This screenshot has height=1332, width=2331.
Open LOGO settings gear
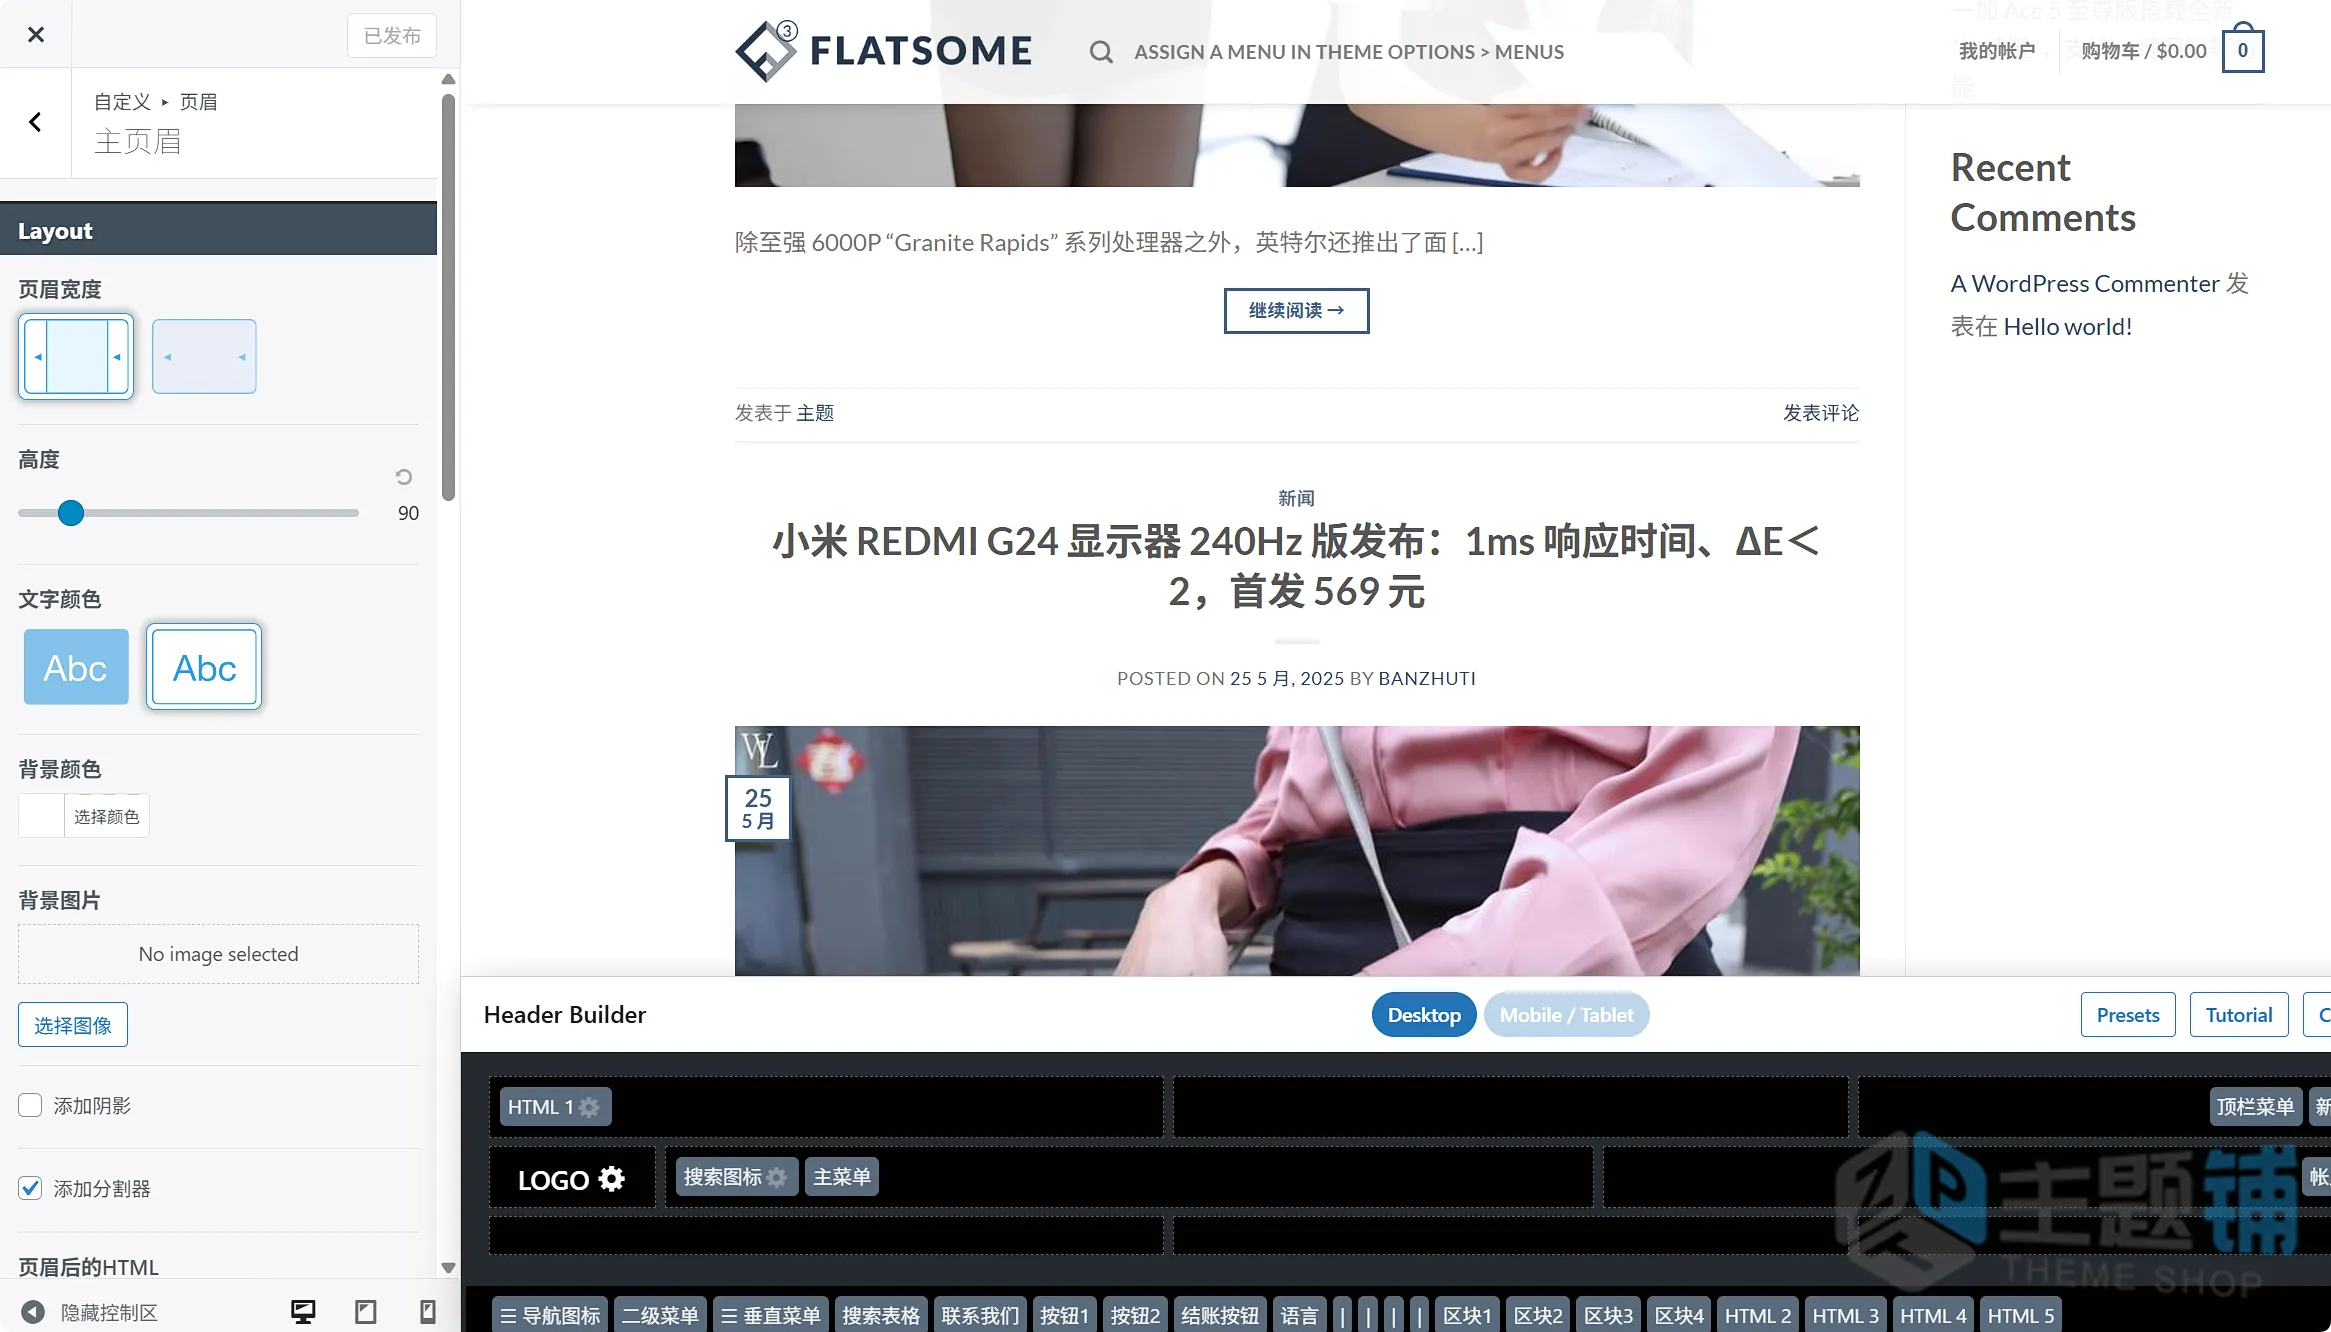coord(612,1179)
